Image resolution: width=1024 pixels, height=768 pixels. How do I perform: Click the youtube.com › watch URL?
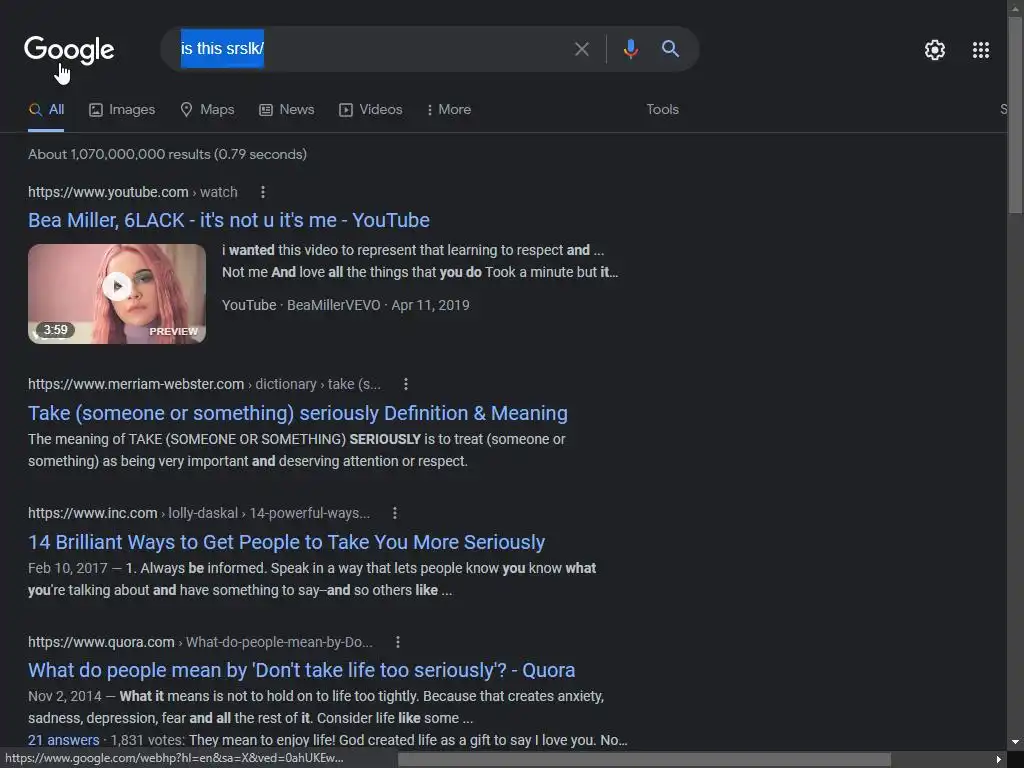[x=133, y=192]
